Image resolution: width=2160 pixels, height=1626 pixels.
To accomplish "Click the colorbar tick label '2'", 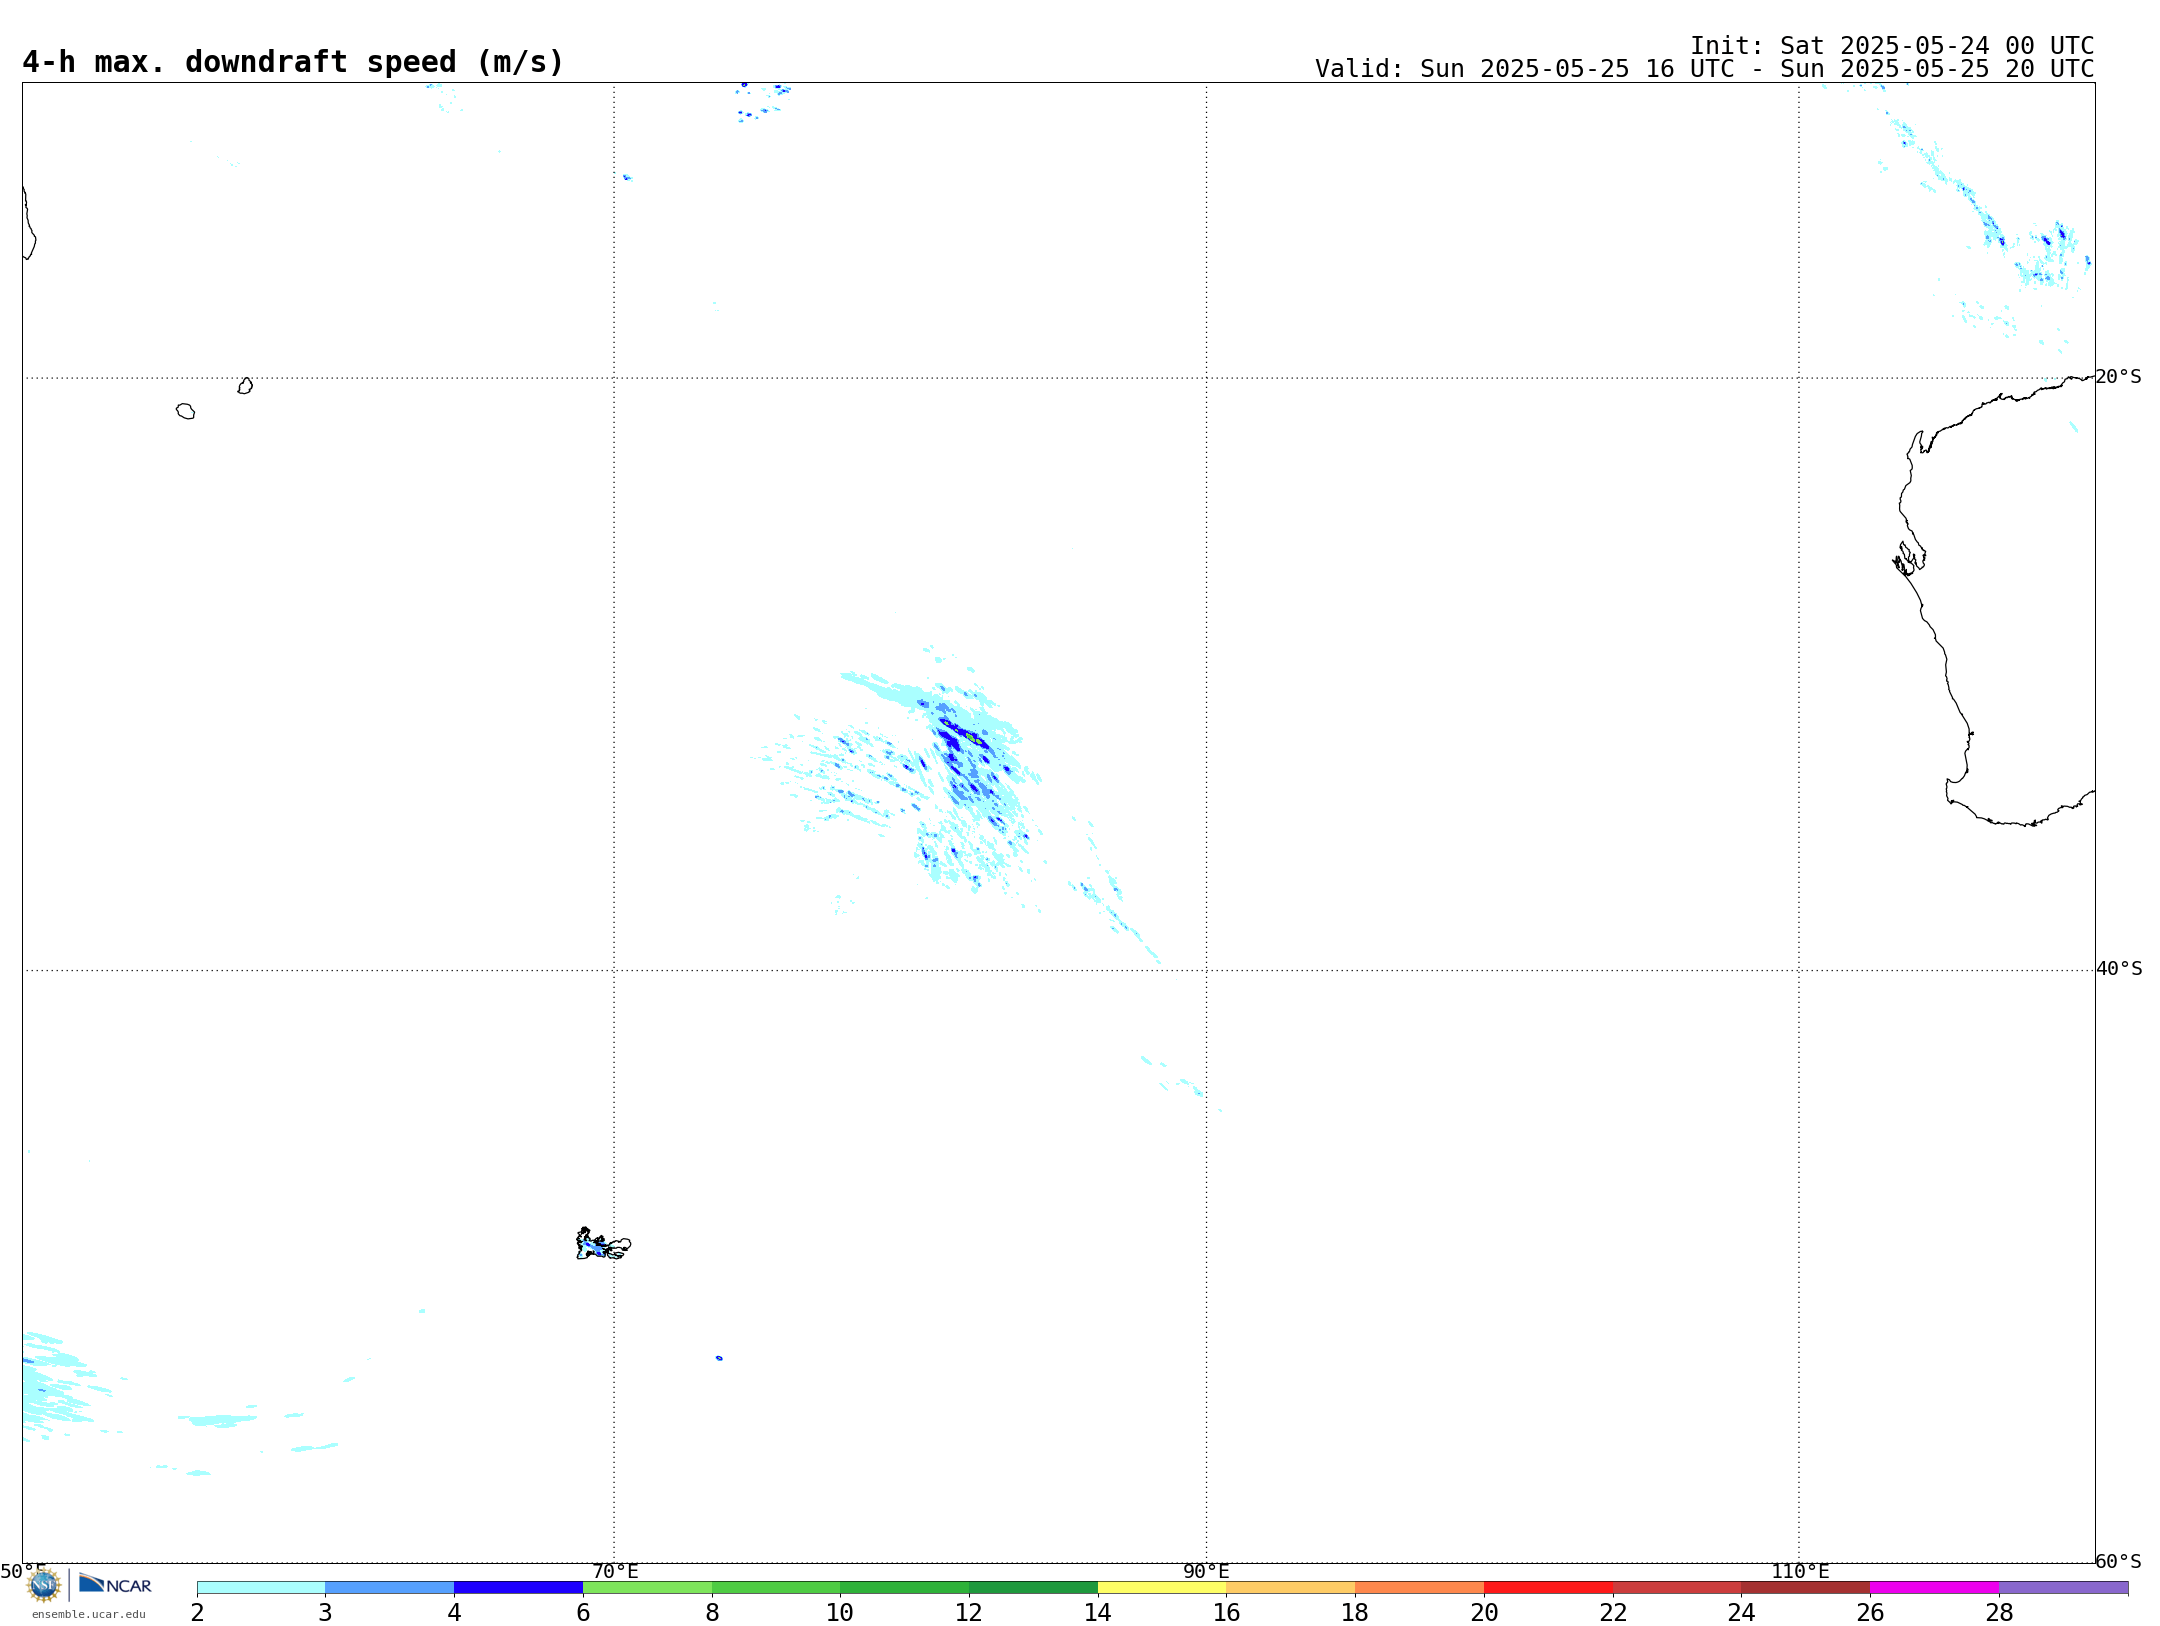I will click(x=197, y=1612).
